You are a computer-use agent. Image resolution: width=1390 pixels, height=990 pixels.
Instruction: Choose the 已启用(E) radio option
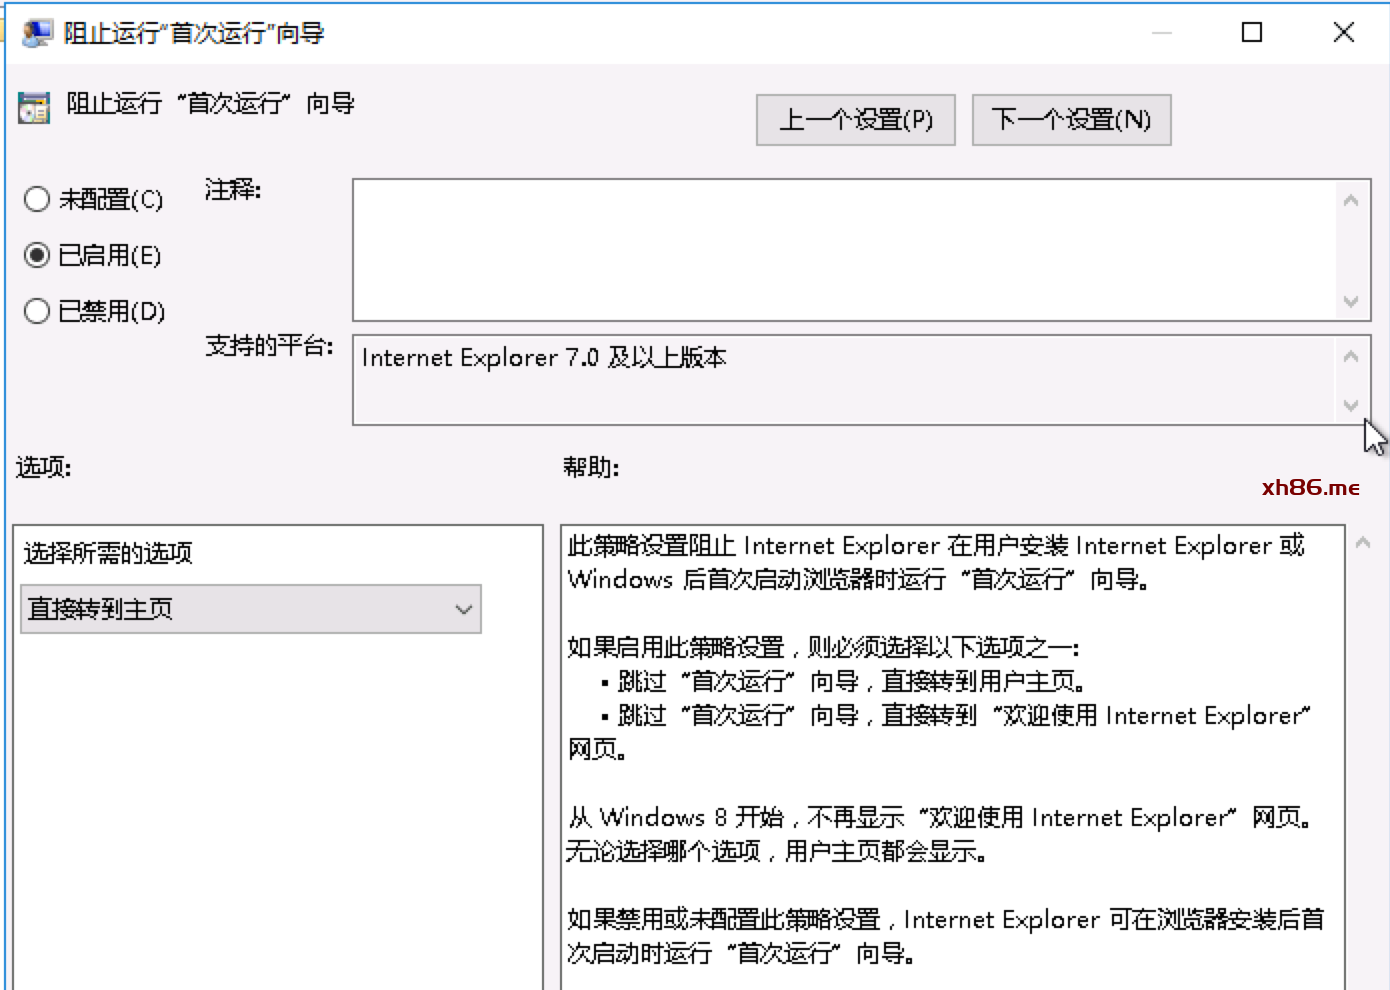tap(37, 255)
